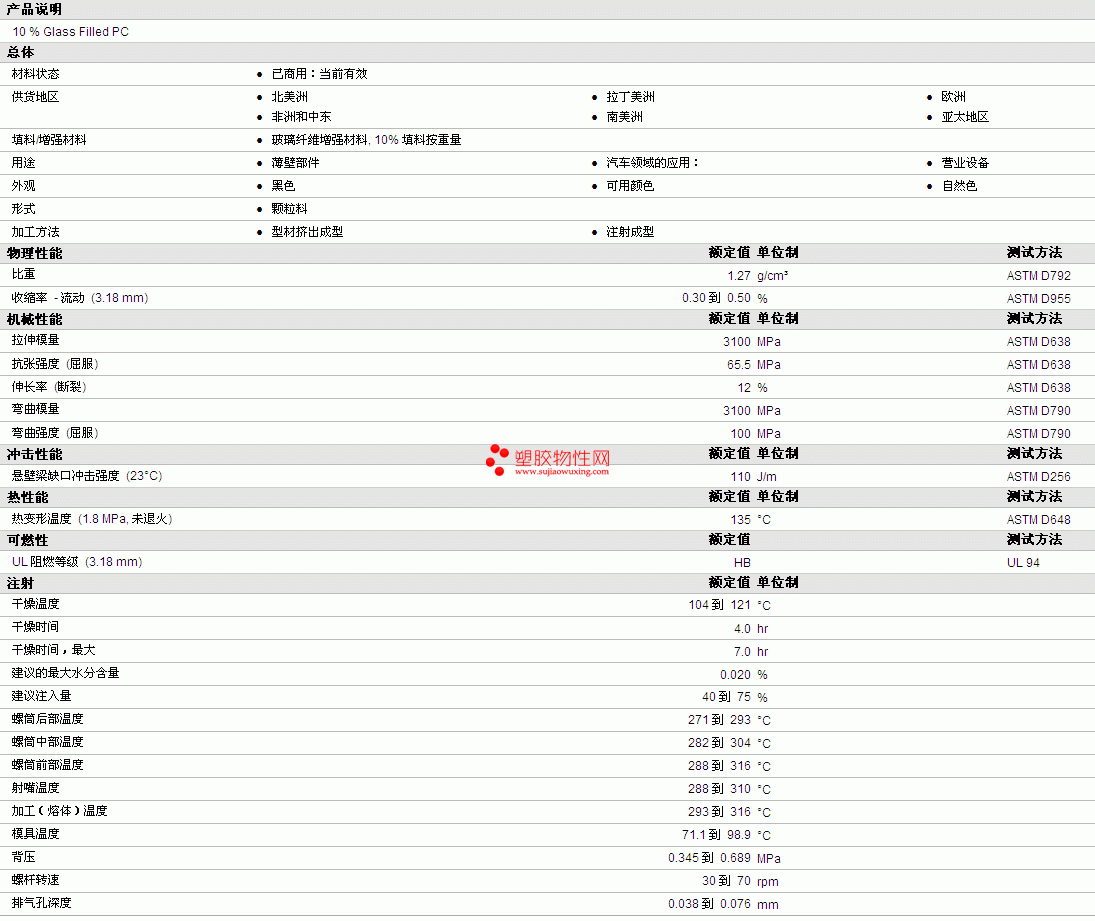This screenshot has height=921, width=1095.
Task: Select 螺杆转速 value '30 到 70'
Action: coord(726,881)
